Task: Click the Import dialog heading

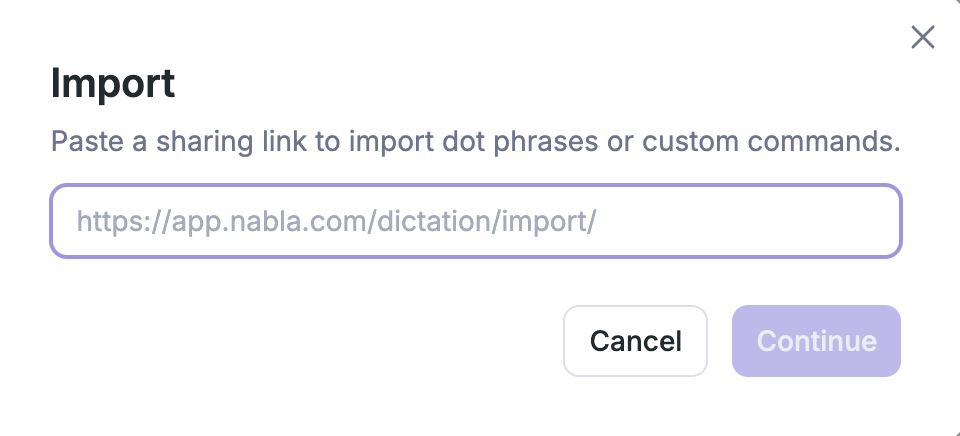Action: point(113,83)
